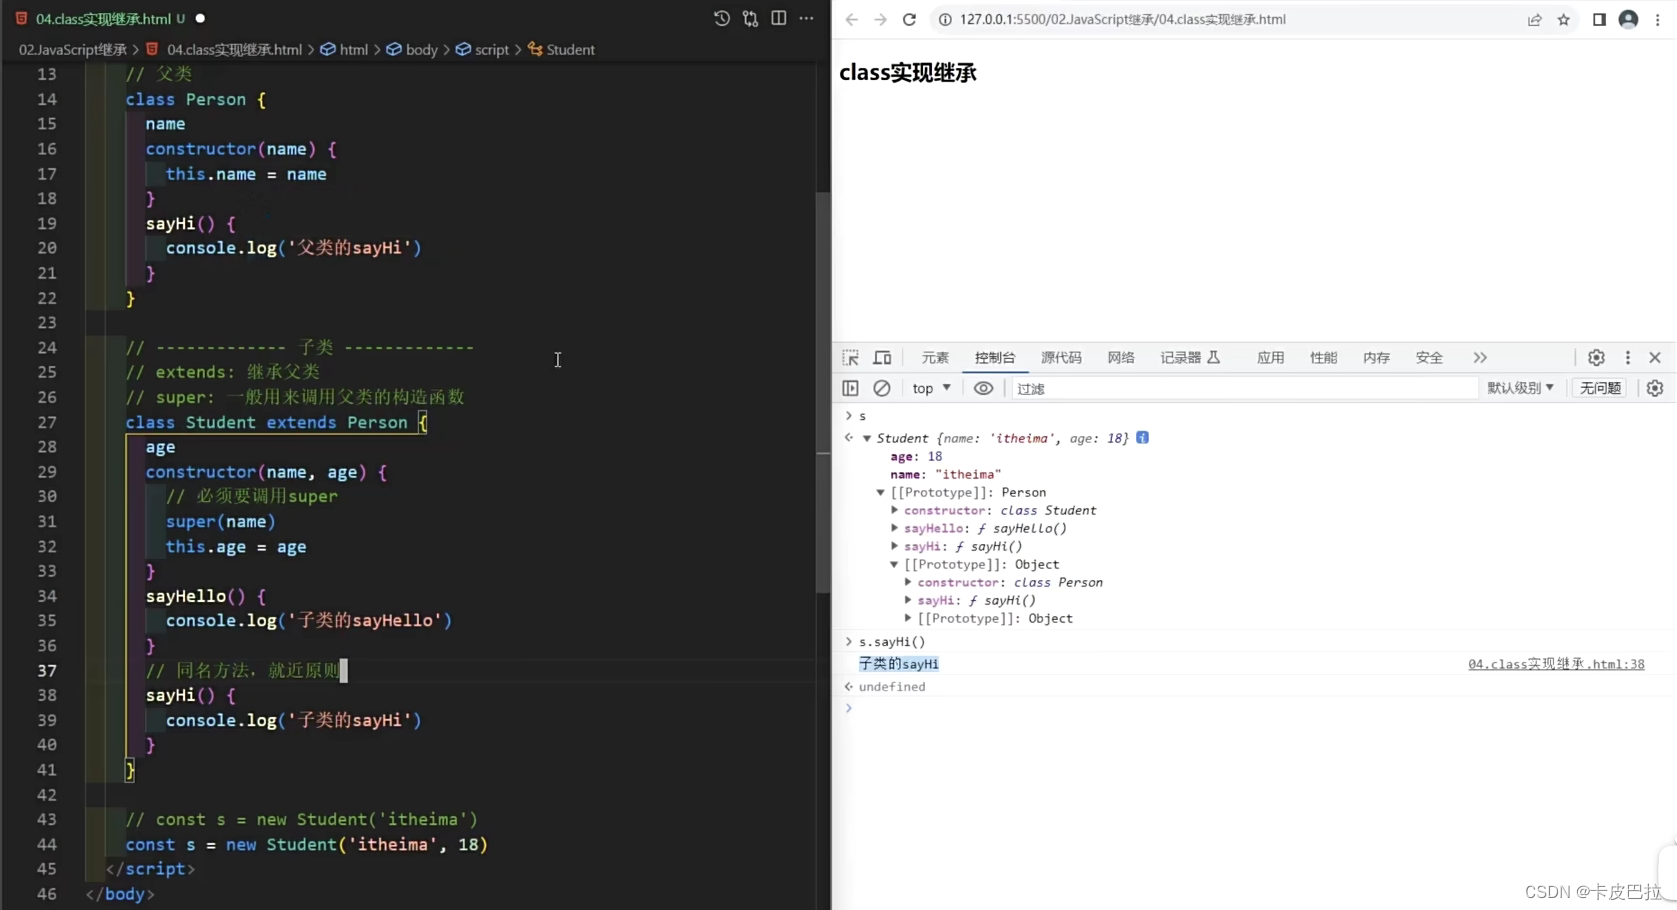Click the s.sayHi() console command entry
The image size is (1677, 910).
(x=892, y=642)
